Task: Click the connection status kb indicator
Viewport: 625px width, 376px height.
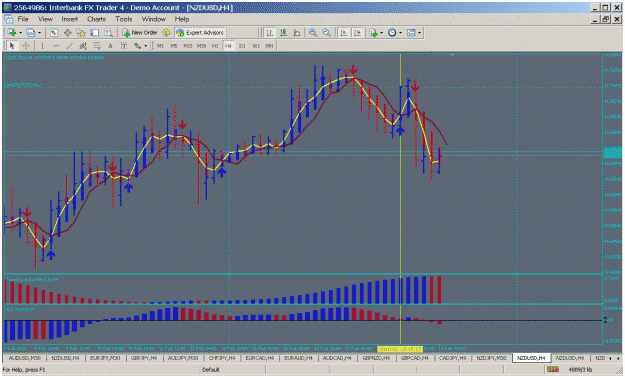Action: (x=580, y=370)
